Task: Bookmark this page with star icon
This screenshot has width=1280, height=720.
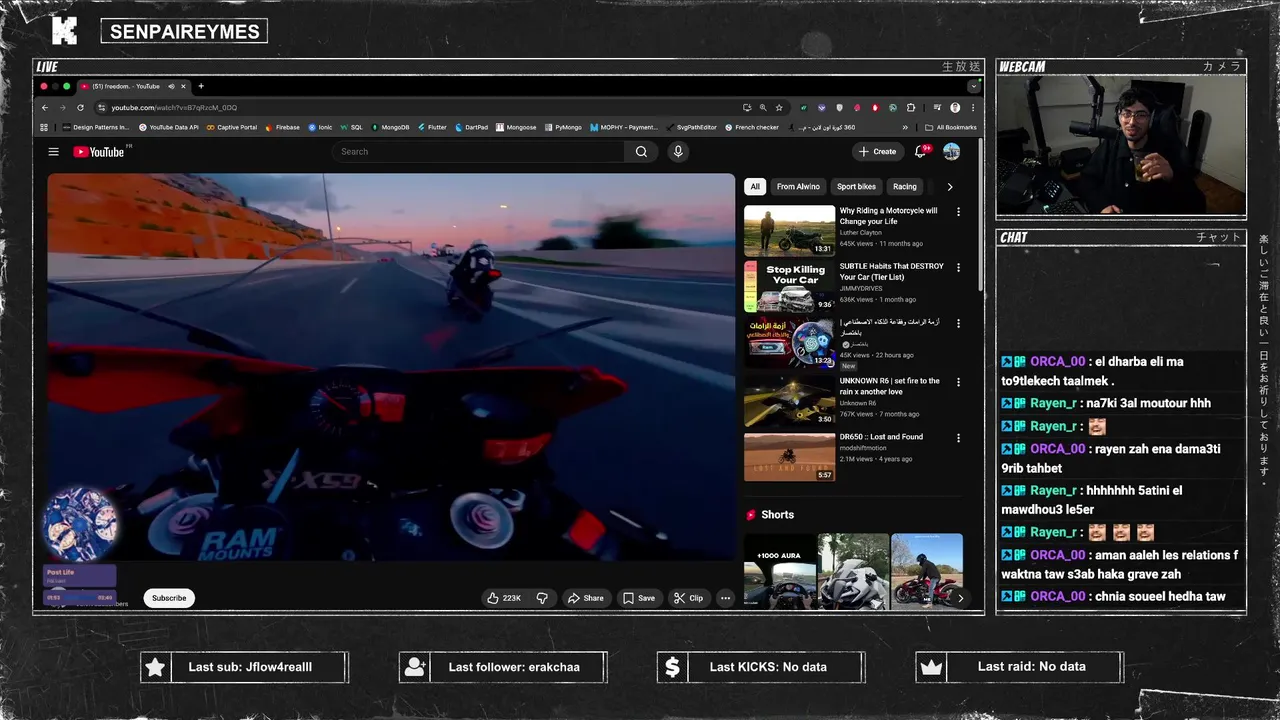Action: (x=778, y=108)
